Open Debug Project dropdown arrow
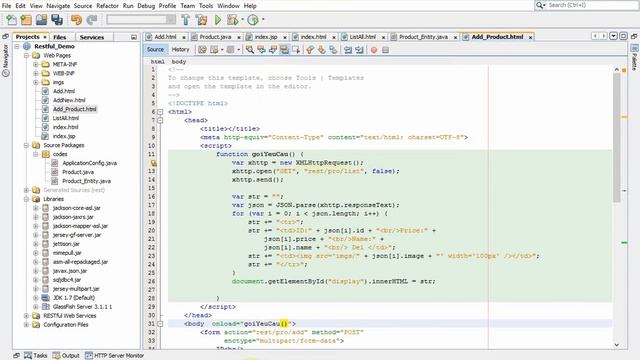 point(242,20)
